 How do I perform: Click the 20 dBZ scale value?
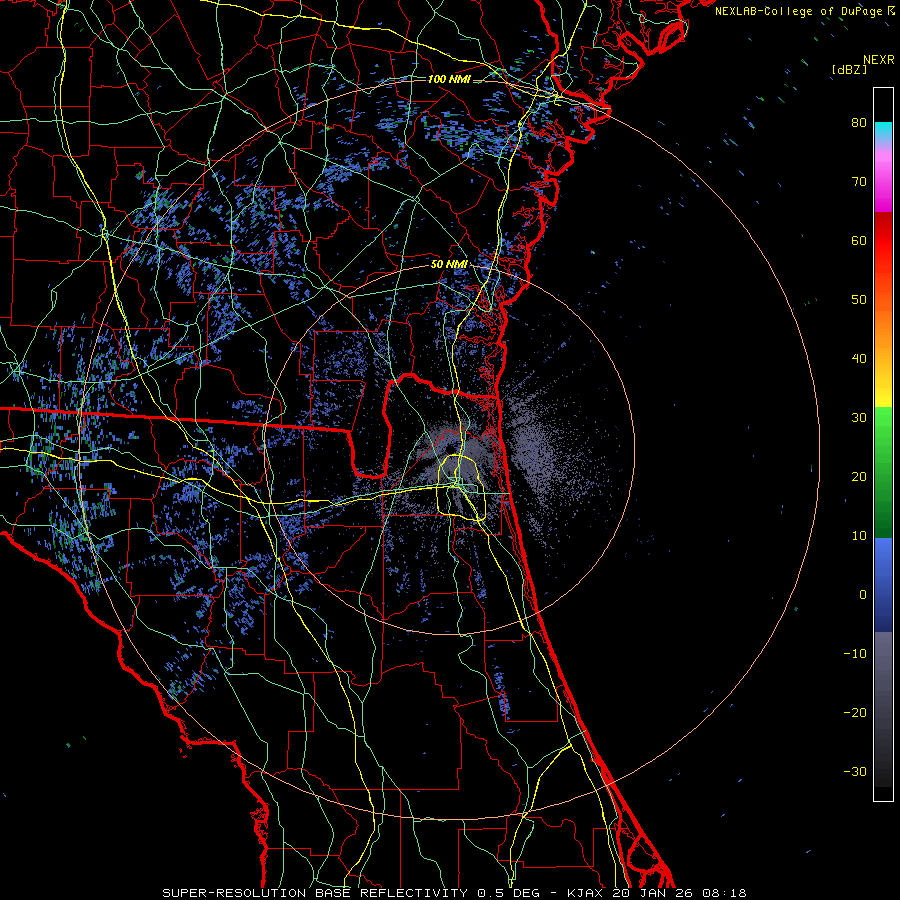click(859, 476)
